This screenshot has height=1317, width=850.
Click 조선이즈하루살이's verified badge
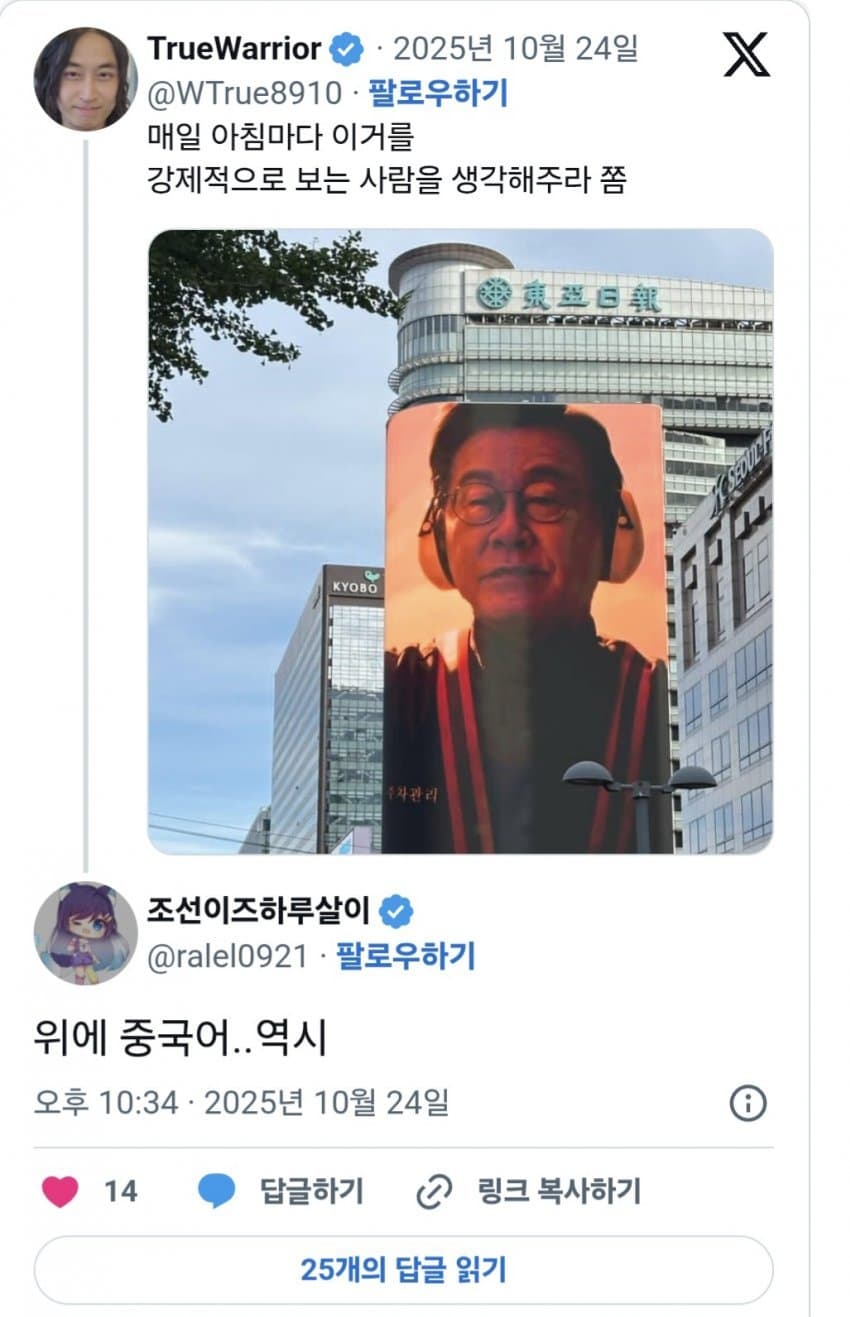click(x=397, y=911)
